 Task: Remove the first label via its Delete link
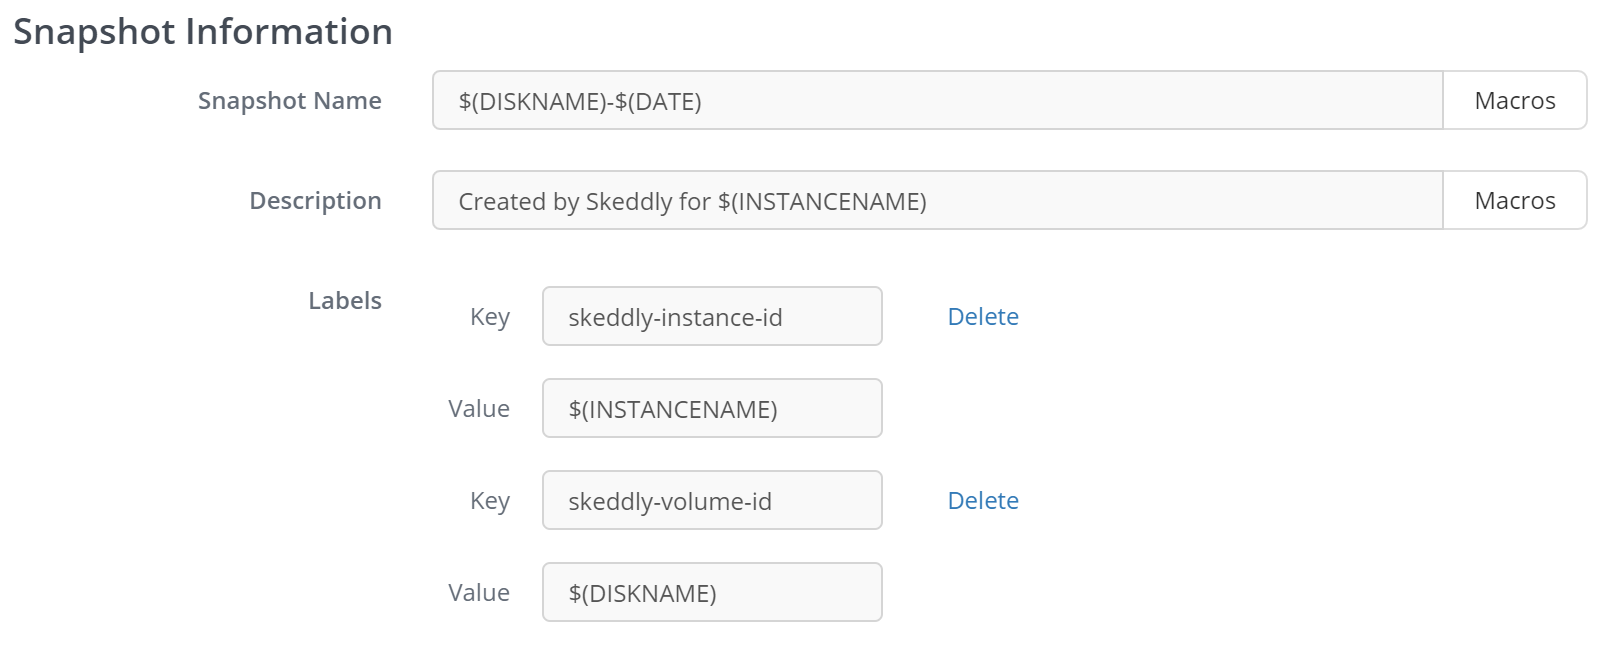pos(982,316)
